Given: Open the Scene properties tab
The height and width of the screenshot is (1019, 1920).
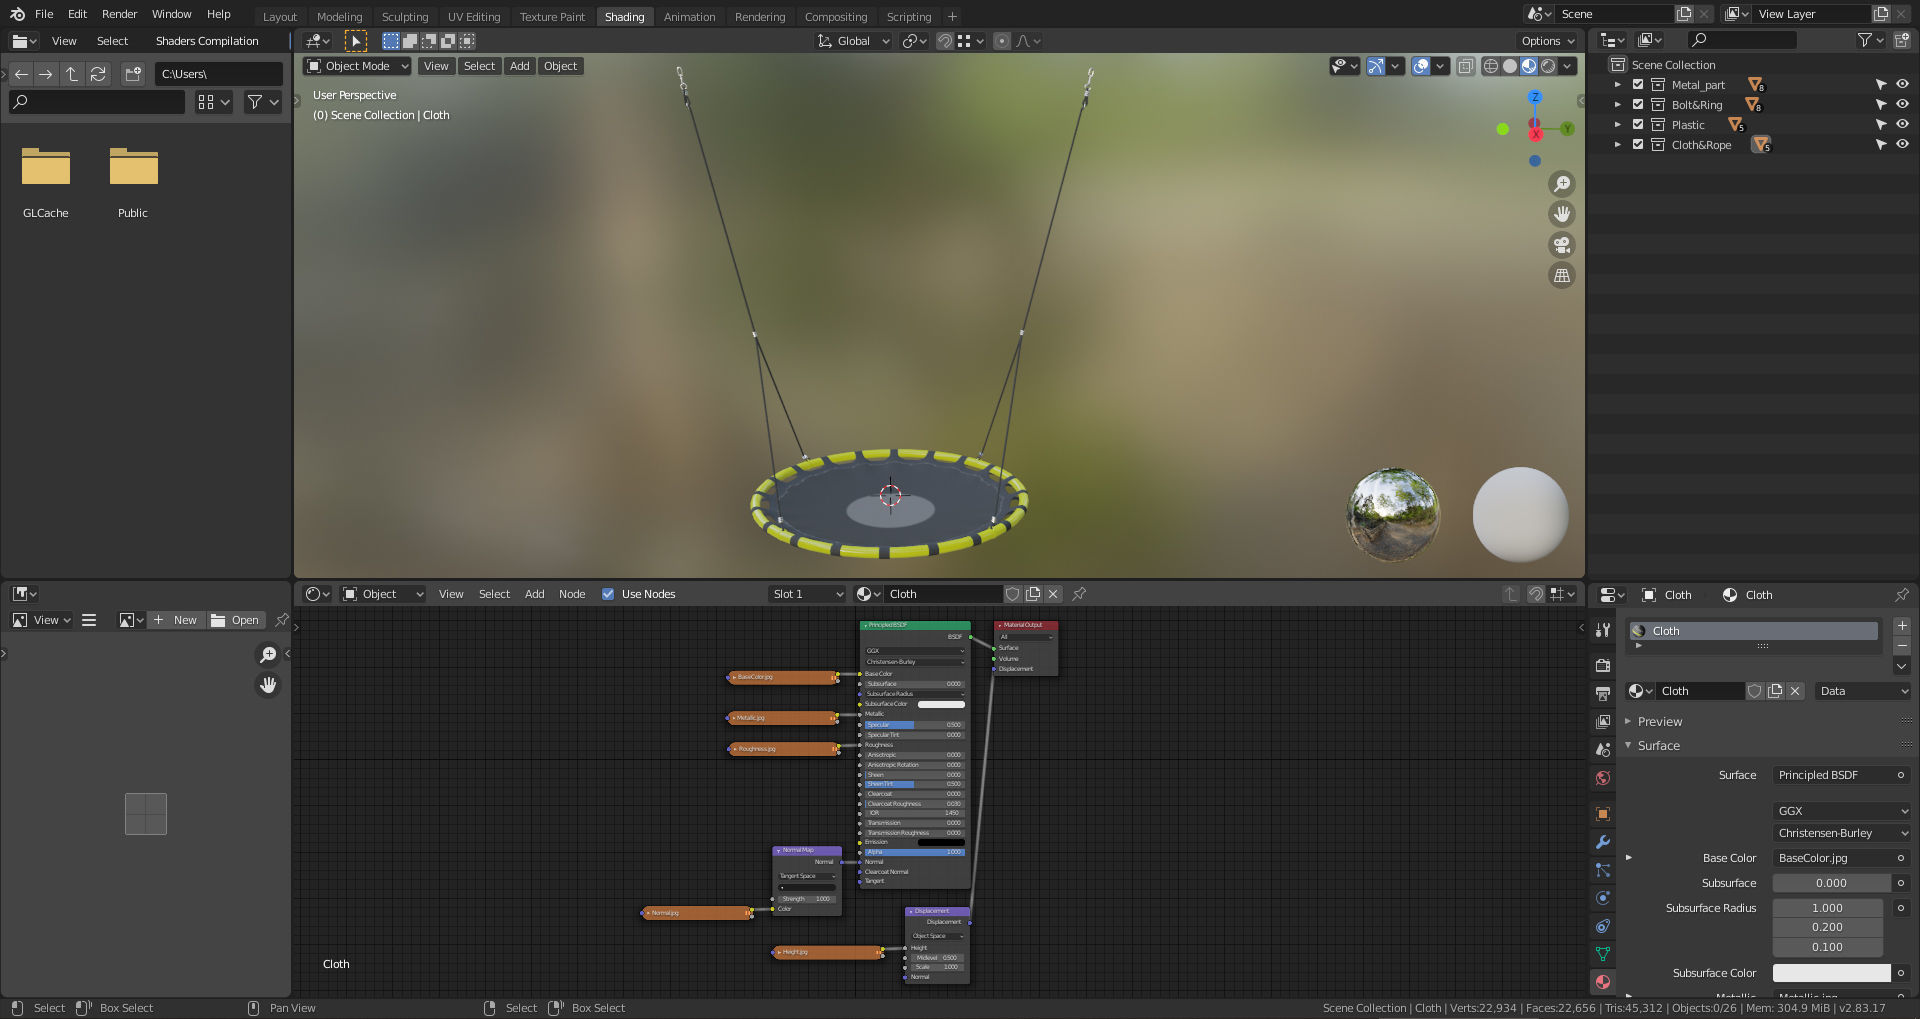Looking at the screenshot, I should coord(1603,749).
